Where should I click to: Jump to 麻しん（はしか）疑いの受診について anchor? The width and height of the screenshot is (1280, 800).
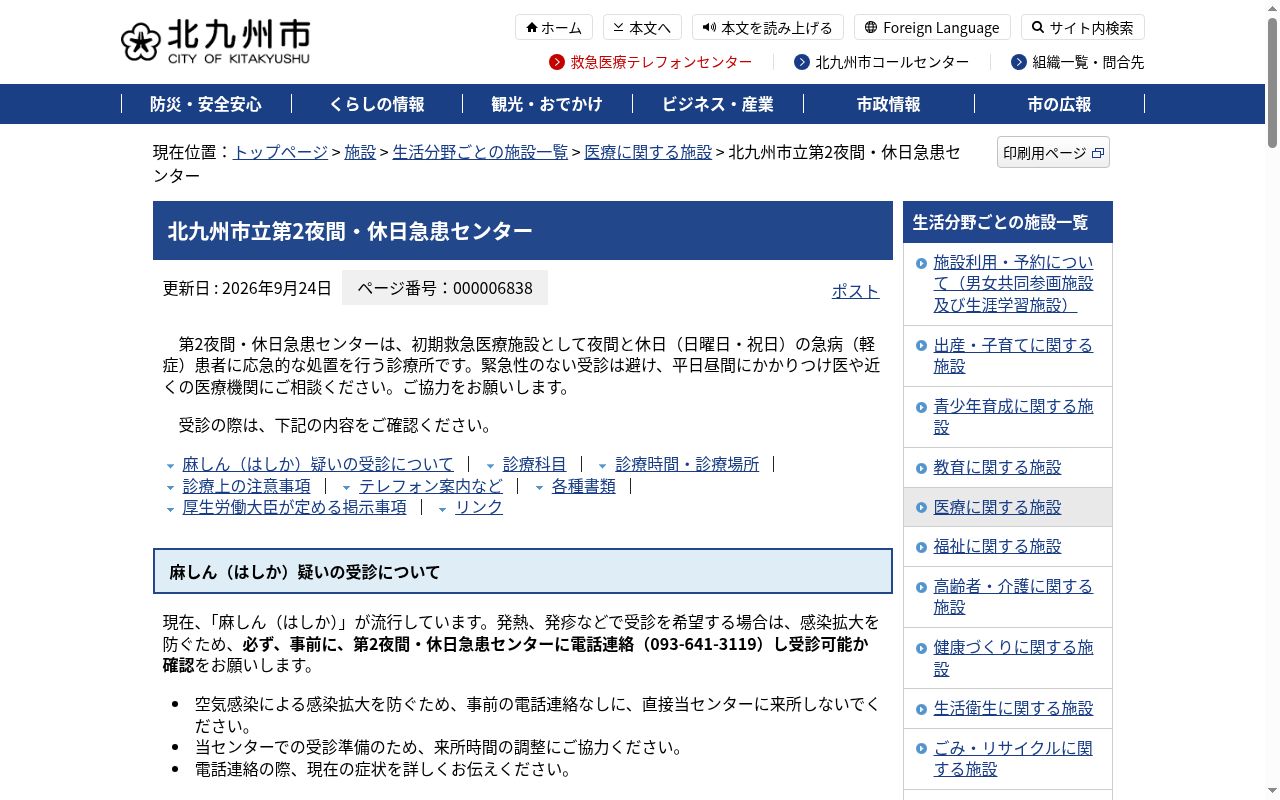coord(318,464)
